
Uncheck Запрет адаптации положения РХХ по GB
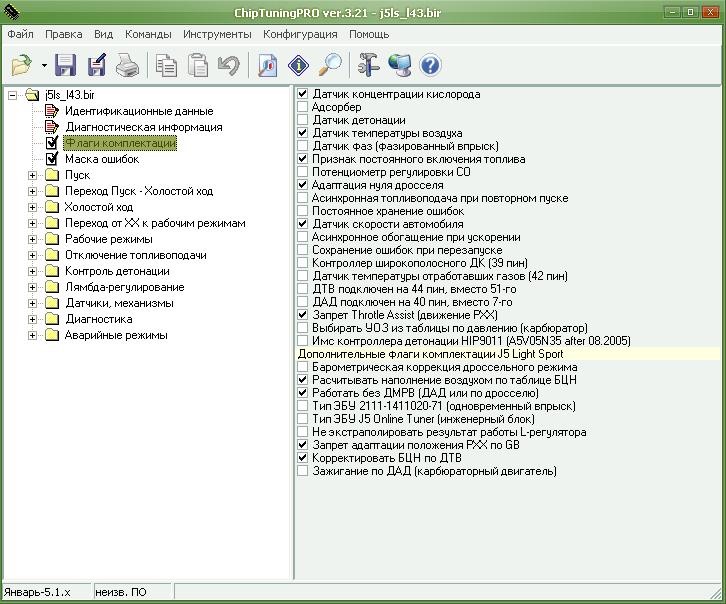(x=303, y=445)
